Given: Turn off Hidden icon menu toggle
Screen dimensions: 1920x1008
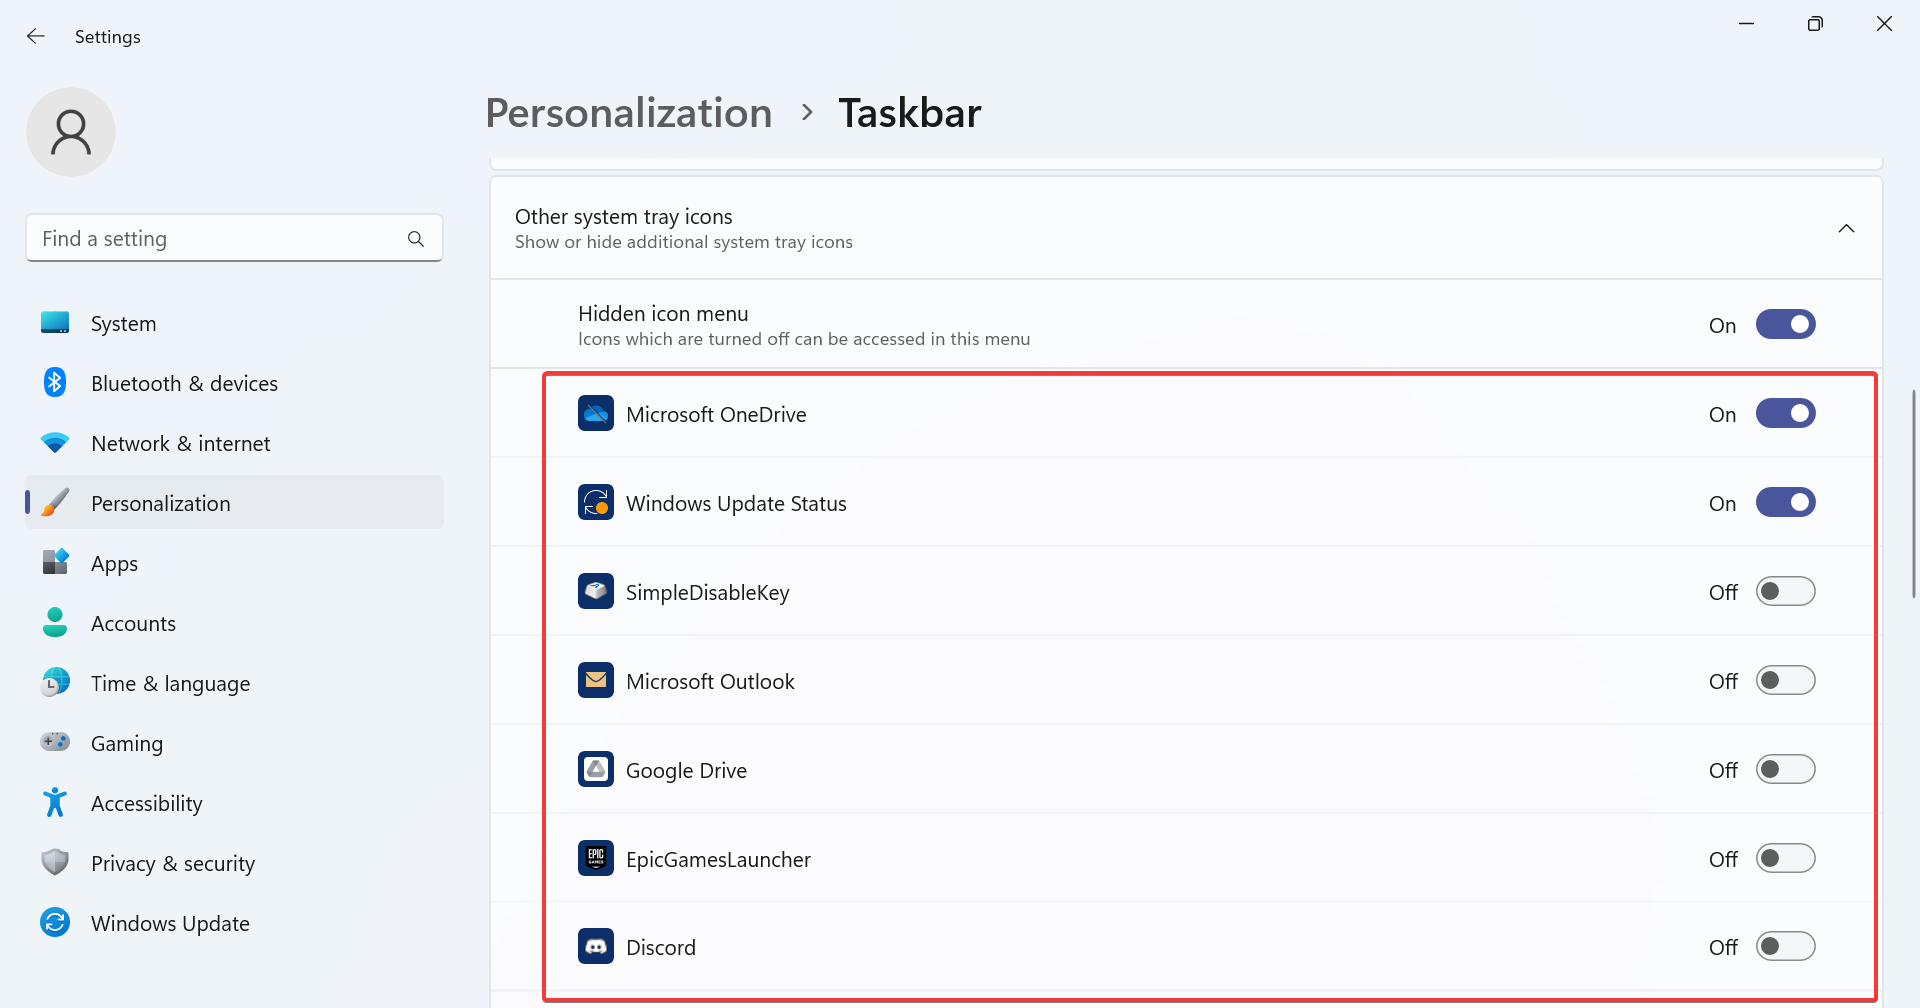Looking at the screenshot, I should click(x=1786, y=325).
